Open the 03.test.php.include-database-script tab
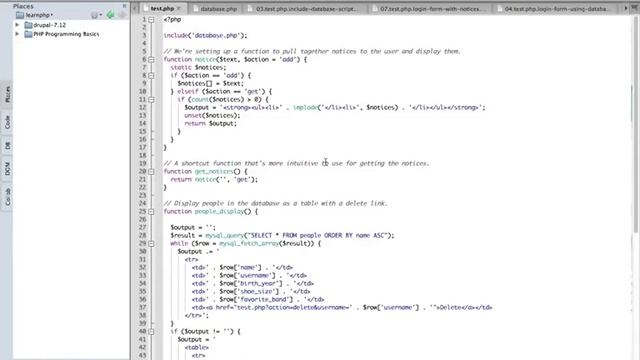 304,9
